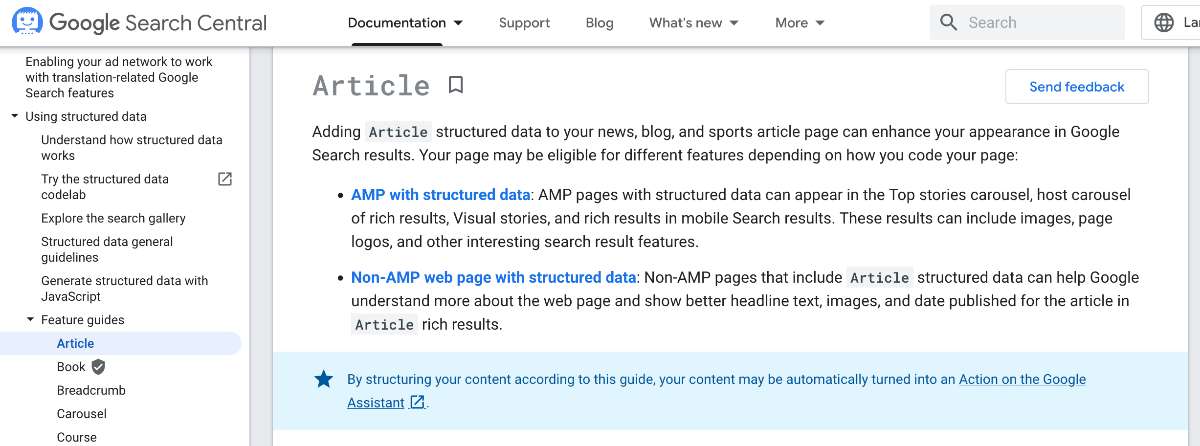Click the star icon in the note box
Image resolution: width=1200 pixels, height=446 pixels.
coord(323,379)
